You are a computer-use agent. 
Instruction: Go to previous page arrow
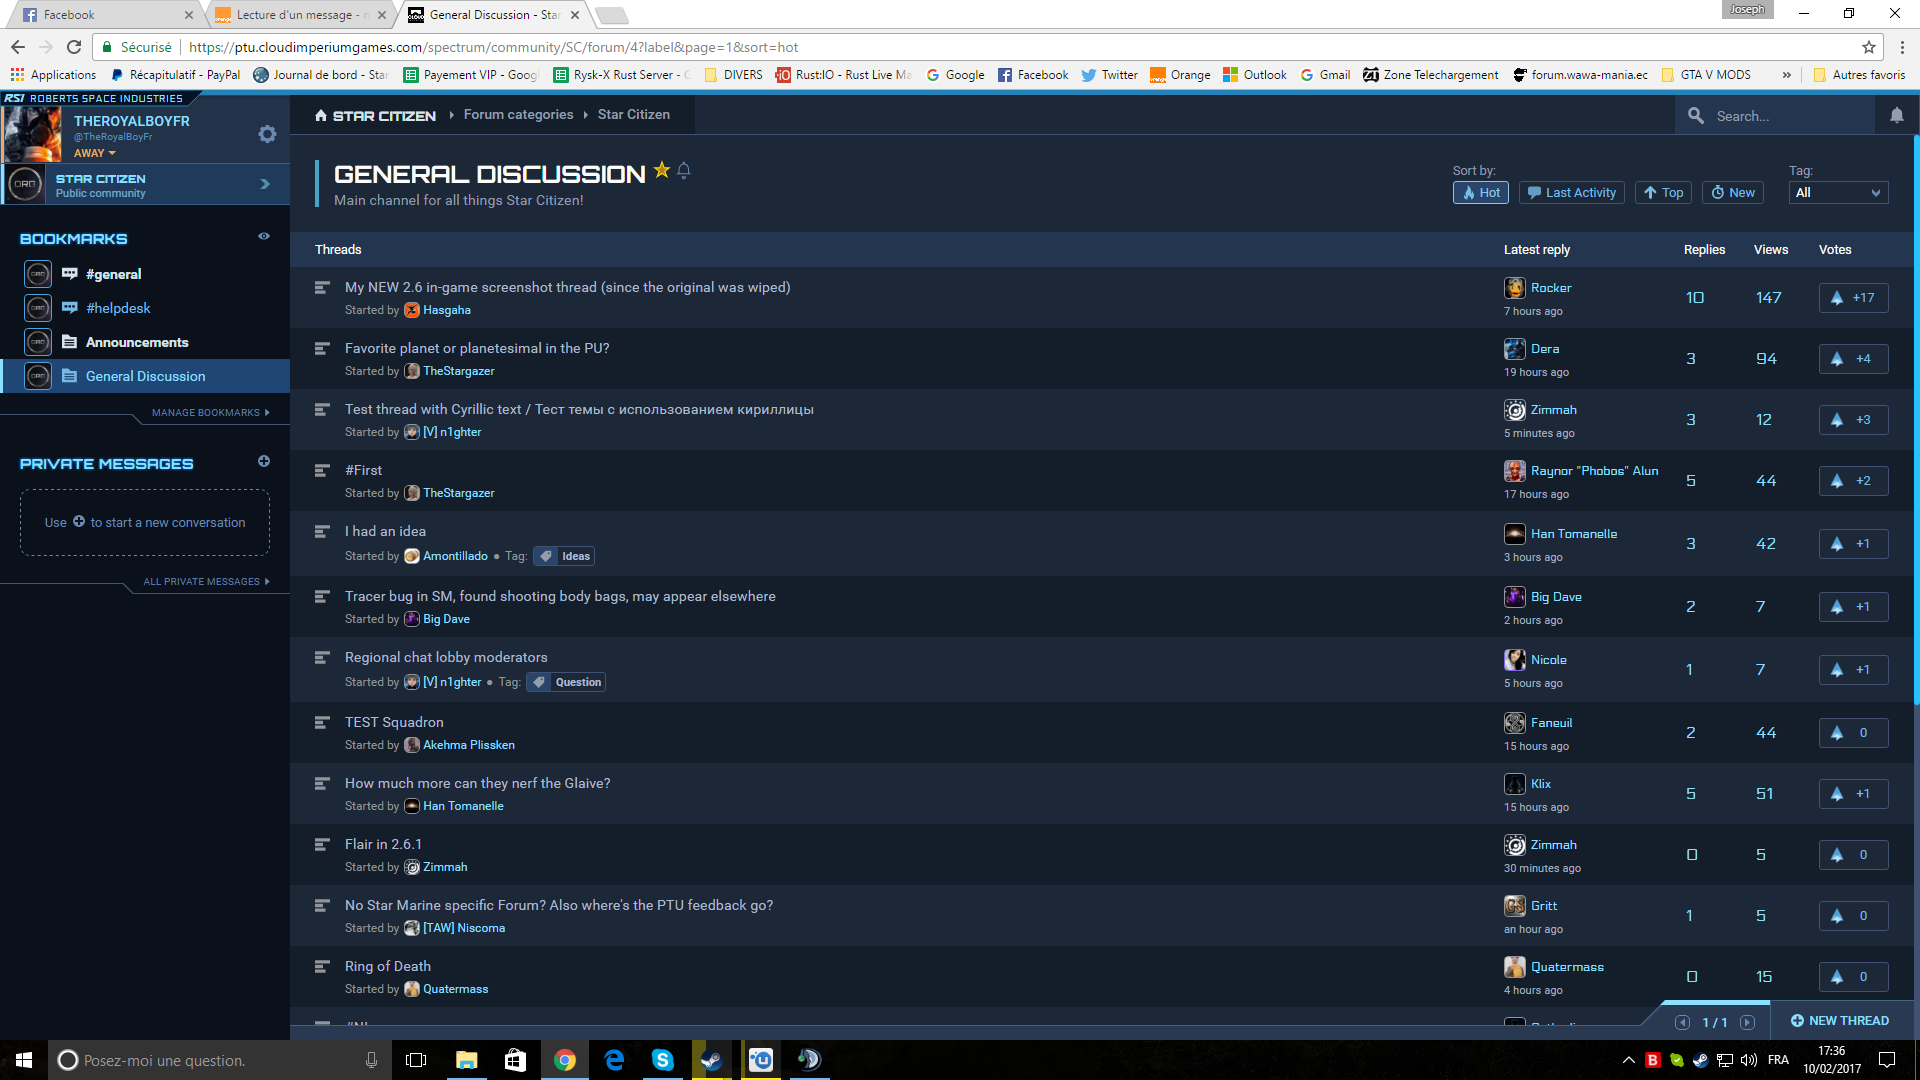[1682, 1022]
